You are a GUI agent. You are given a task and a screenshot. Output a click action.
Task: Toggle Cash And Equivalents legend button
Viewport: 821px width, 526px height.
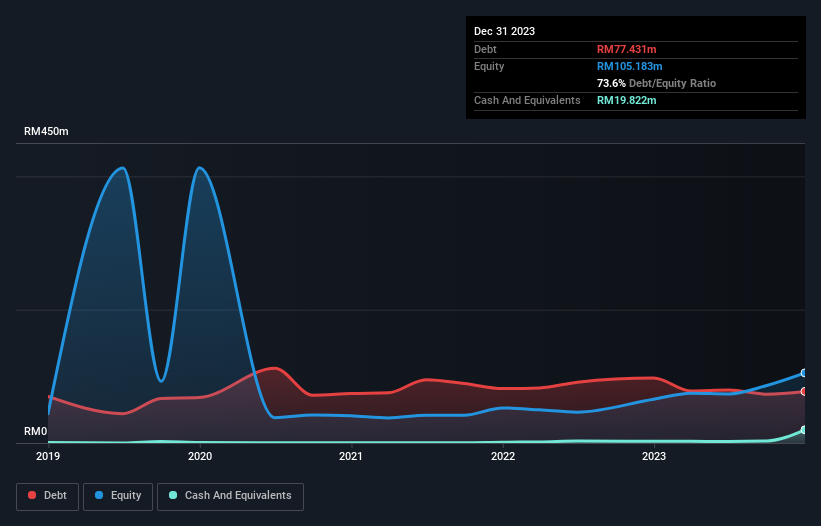point(230,496)
